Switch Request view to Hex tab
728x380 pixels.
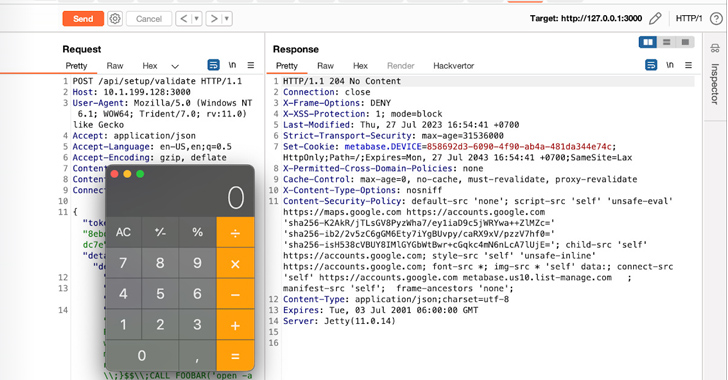150,66
